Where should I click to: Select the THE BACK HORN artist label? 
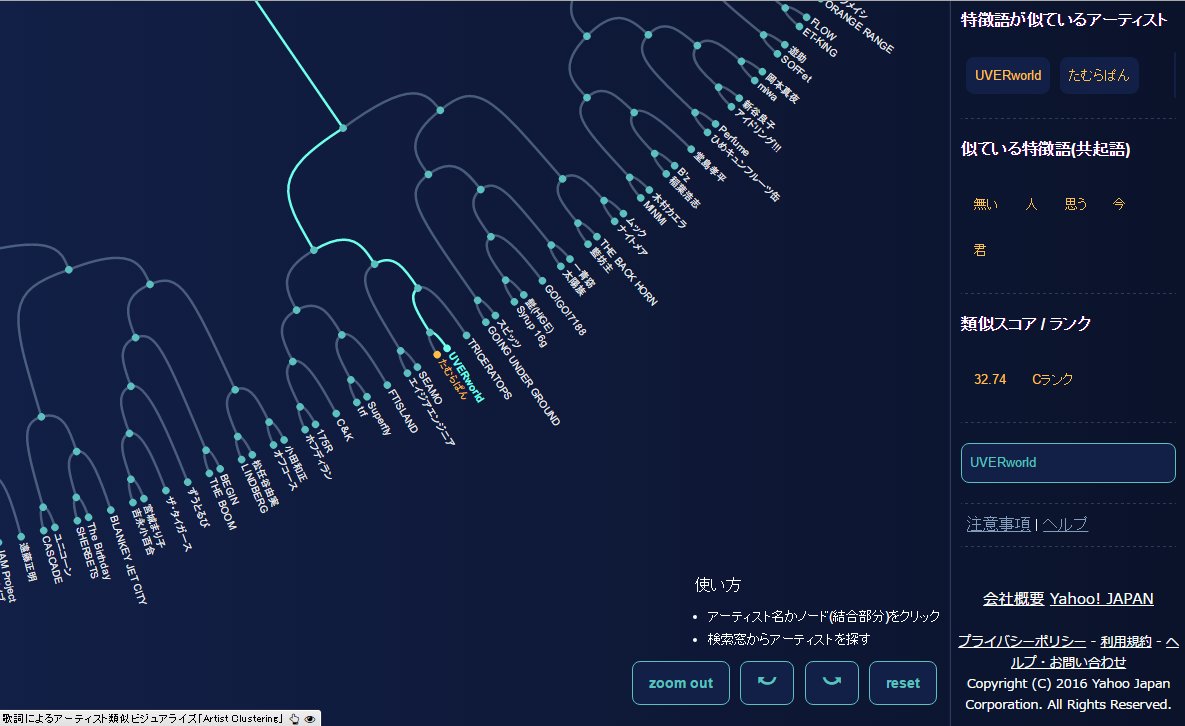[x=629, y=272]
